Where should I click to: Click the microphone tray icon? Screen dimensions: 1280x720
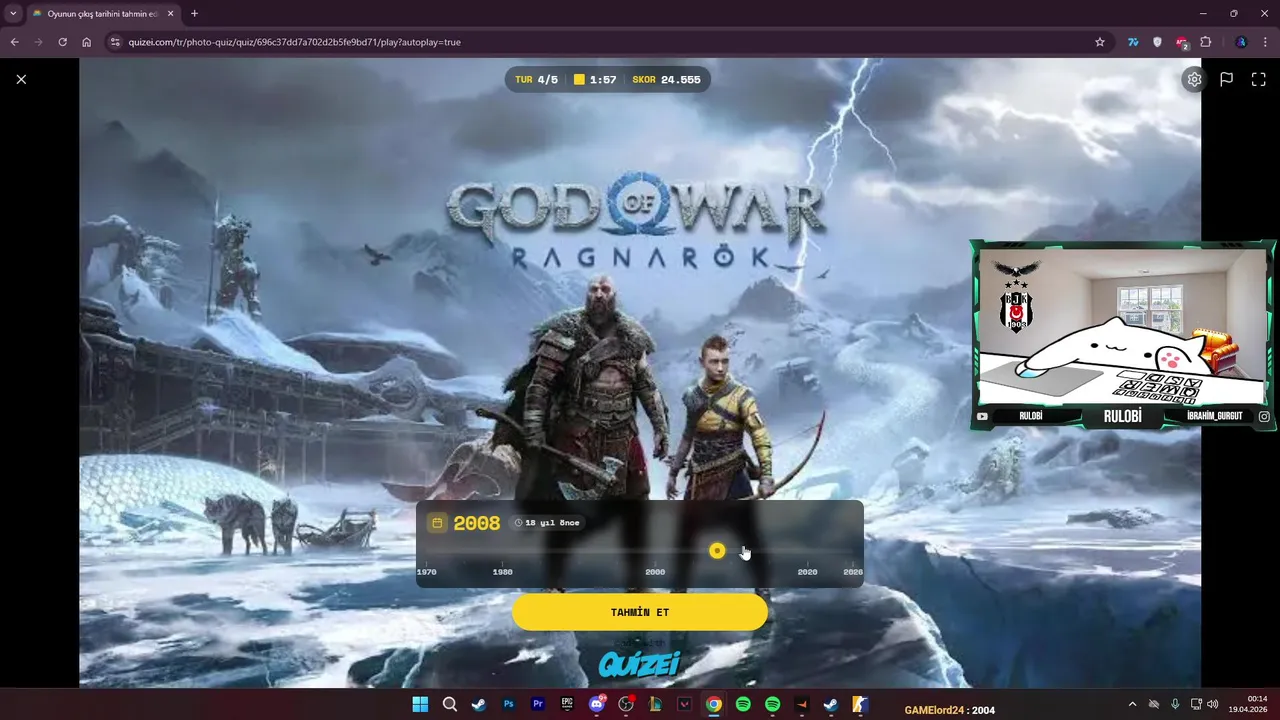1175,704
